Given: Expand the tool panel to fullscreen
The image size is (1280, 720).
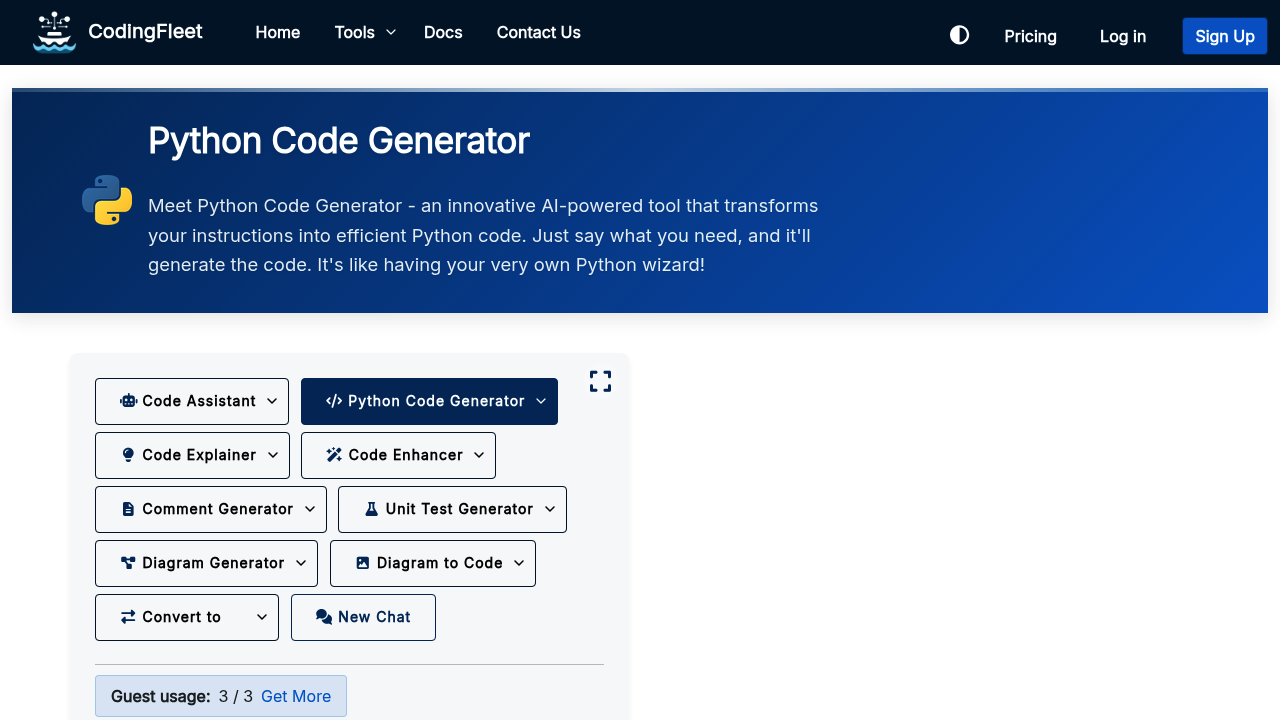Looking at the screenshot, I should click(600, 381).
